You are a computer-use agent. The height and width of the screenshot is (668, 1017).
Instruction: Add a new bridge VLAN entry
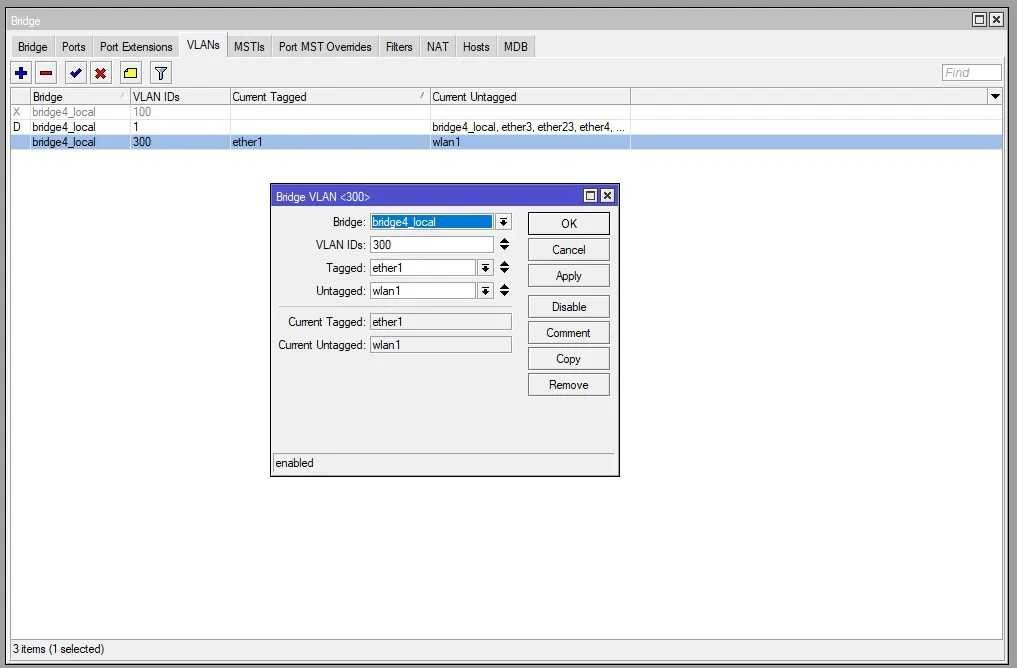pos(20,72)
